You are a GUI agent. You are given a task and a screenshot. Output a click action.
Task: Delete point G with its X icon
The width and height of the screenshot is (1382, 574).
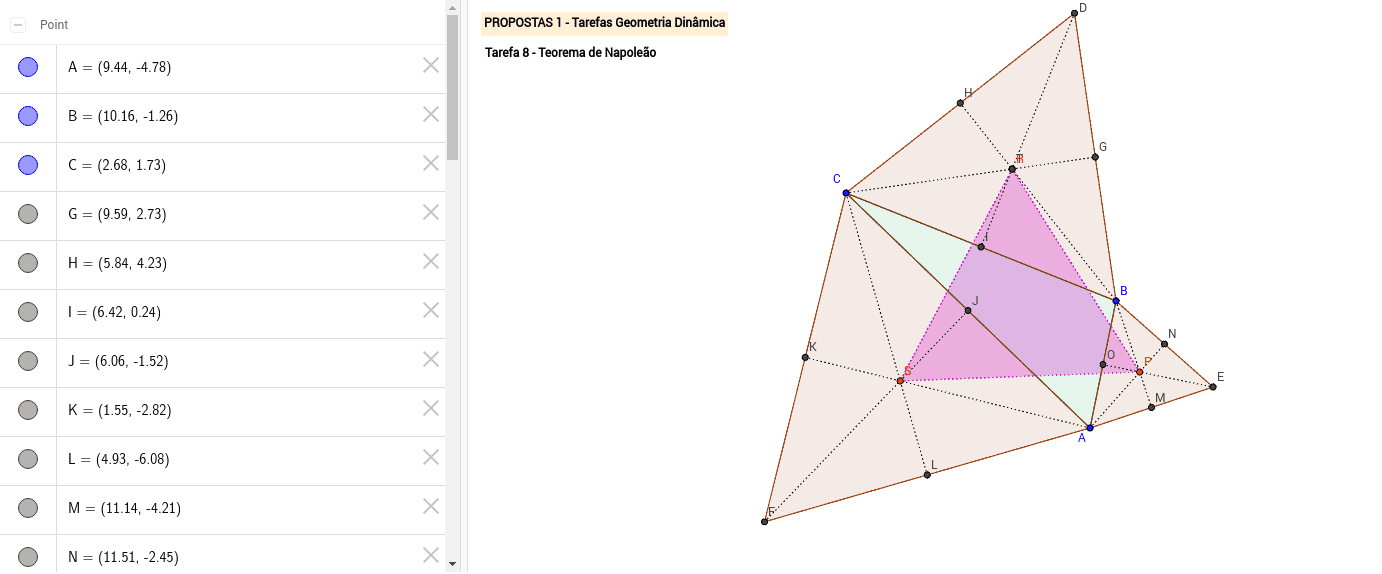[x=431, y=212]
